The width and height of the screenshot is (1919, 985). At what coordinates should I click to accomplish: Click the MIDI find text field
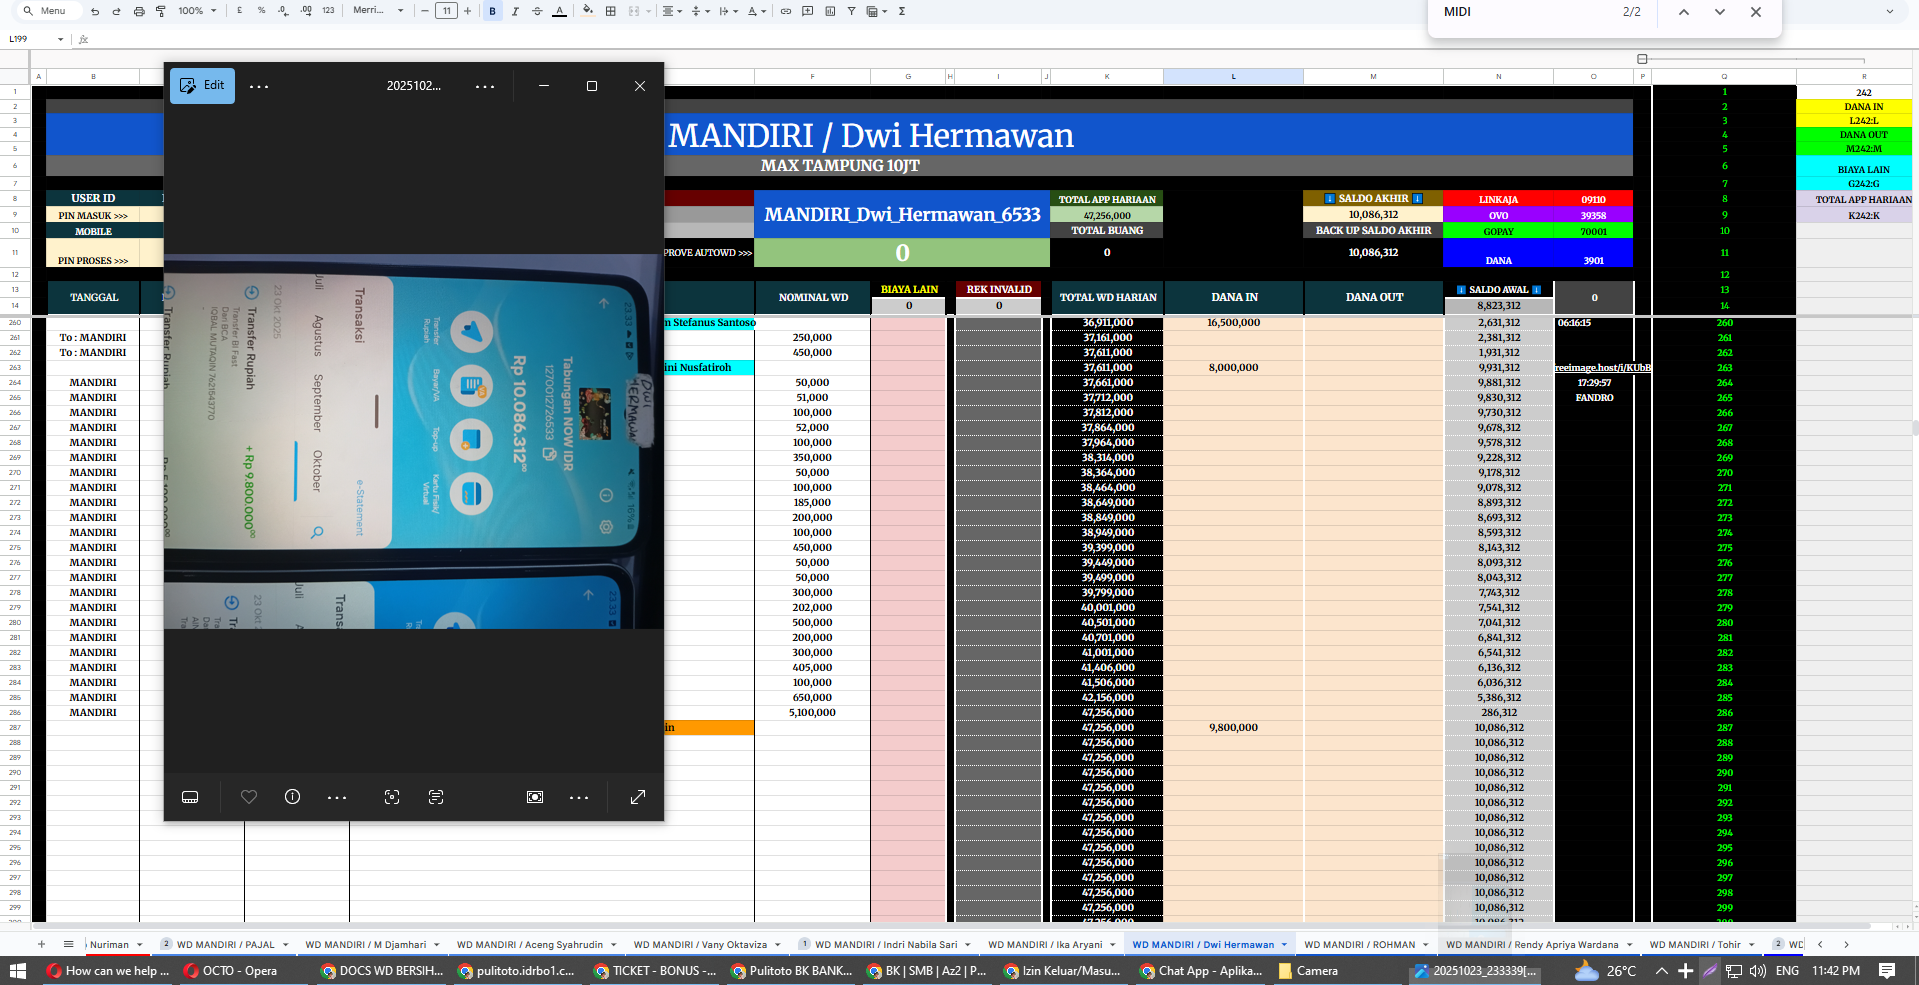[1525, 12]
